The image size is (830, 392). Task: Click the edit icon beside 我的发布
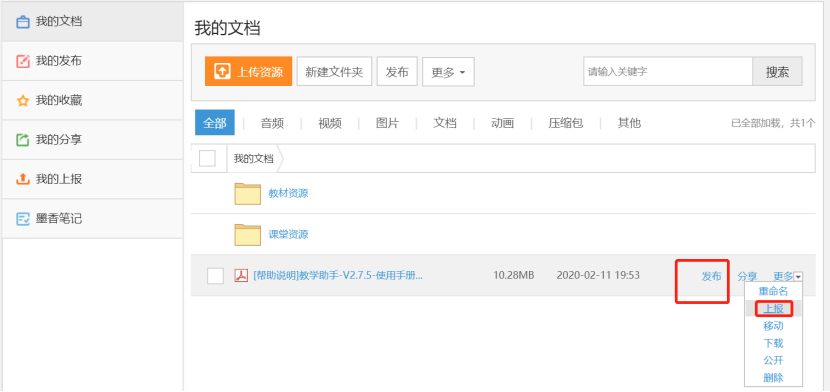[x=23, y=61]
